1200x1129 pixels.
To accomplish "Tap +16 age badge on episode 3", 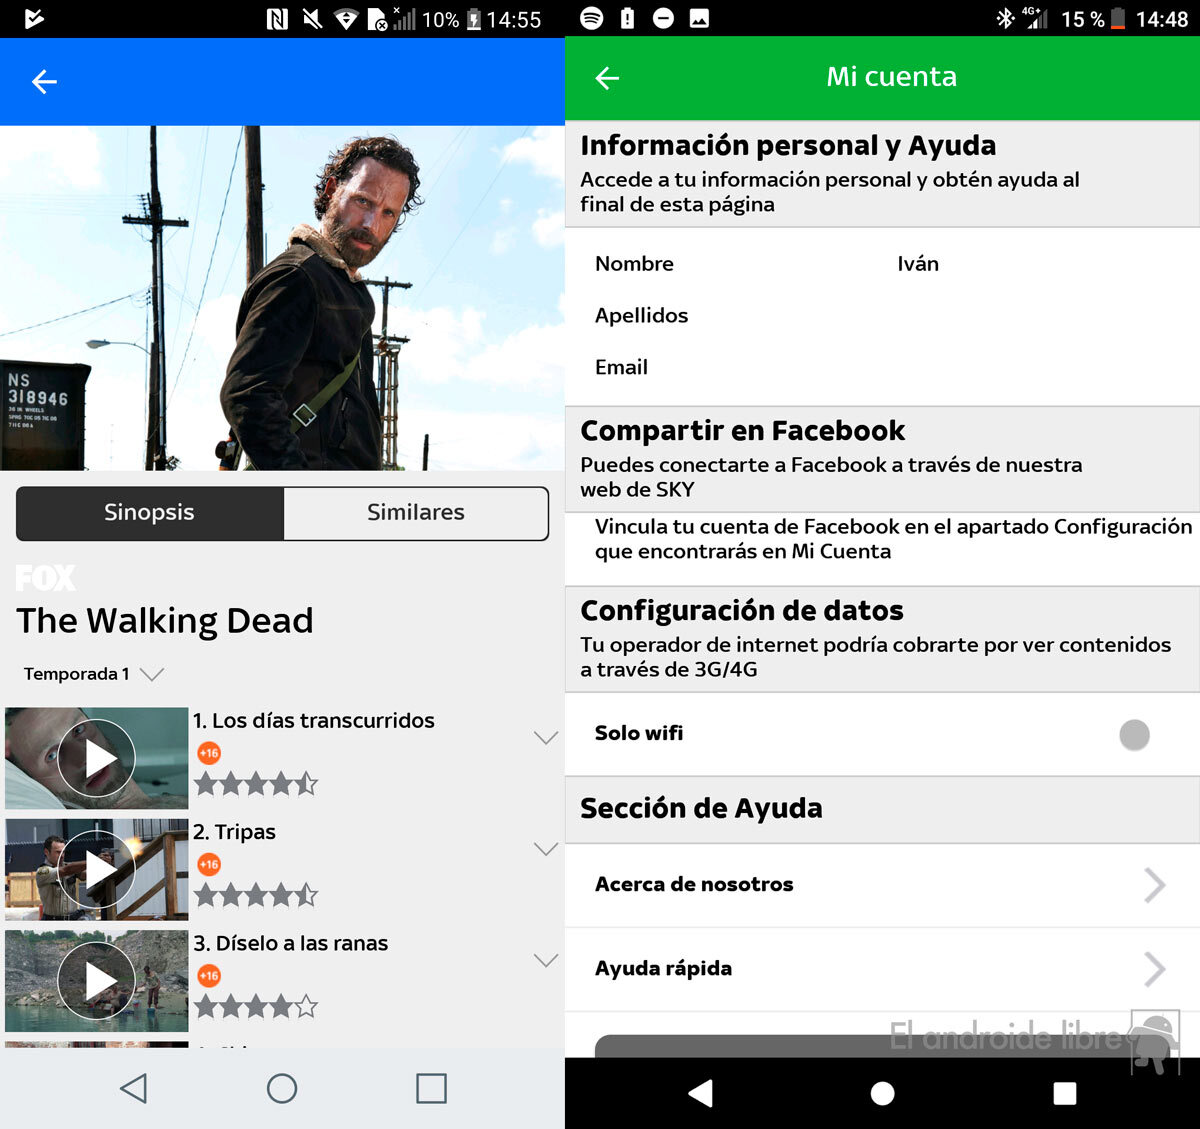I will 209,976.
